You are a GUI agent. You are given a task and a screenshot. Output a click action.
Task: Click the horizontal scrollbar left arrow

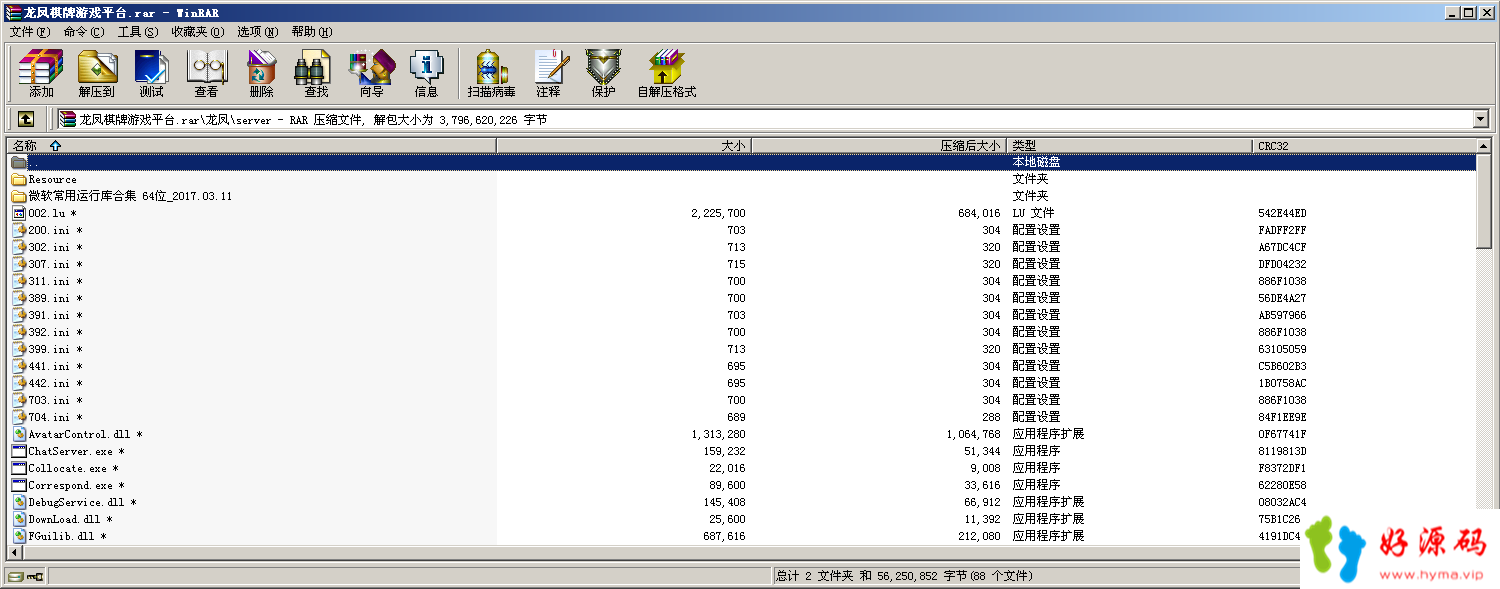(15, 552)
